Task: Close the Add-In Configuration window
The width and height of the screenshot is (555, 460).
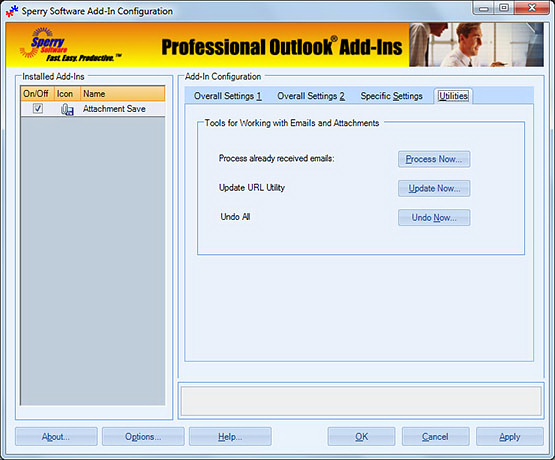Action: [x=532, y=8]
